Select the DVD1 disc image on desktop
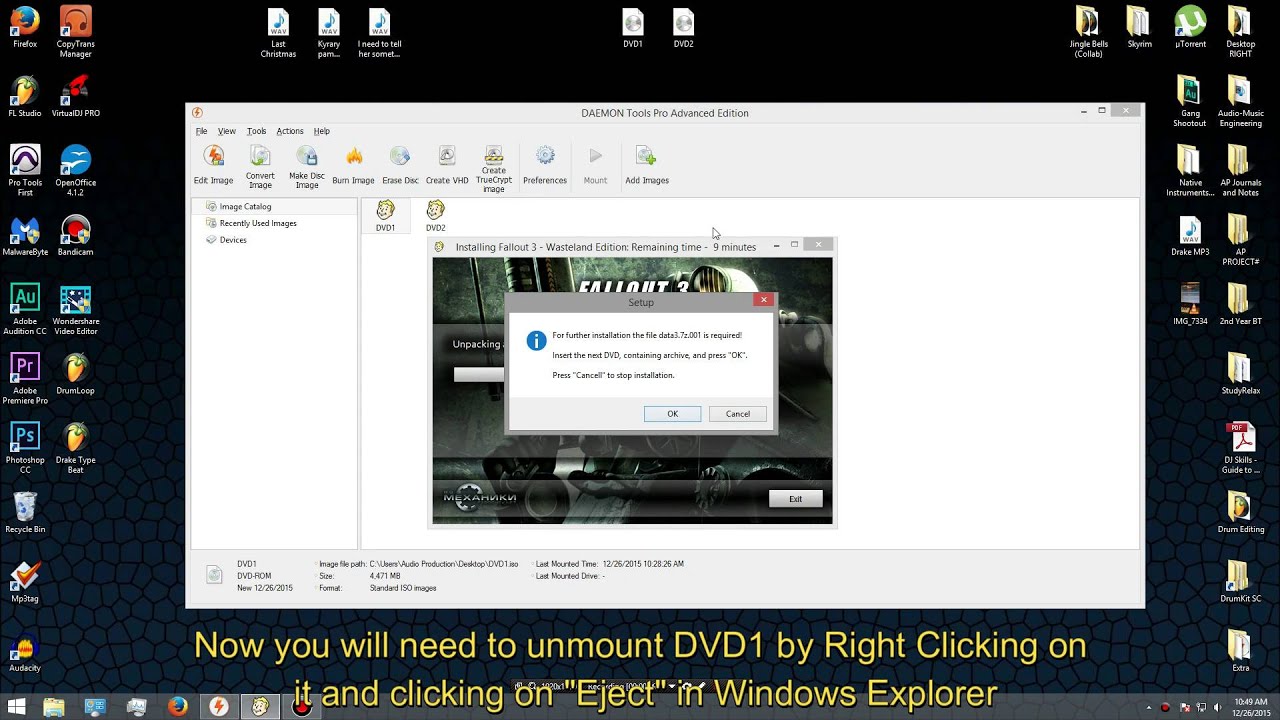This screenshot has width=1280, height=720. coord(633,27)
